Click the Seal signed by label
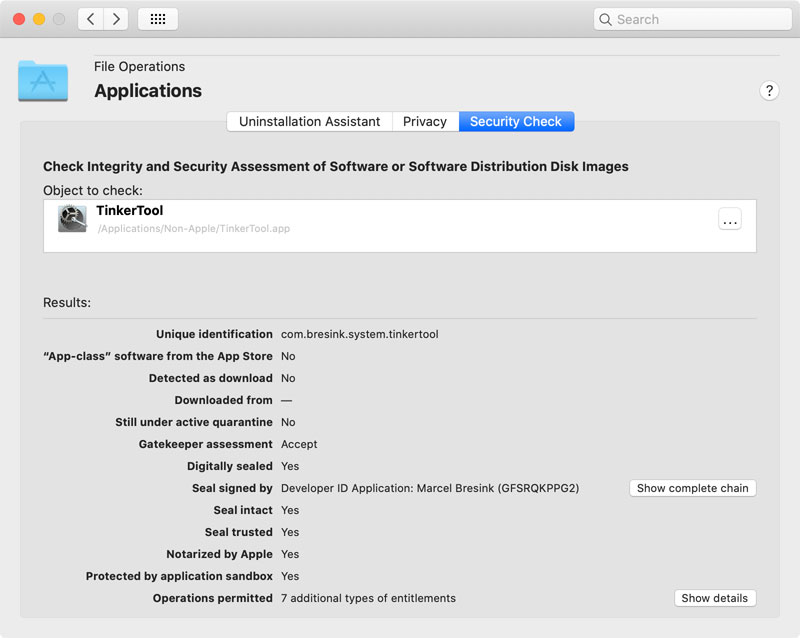Screen dimensions: 800x638 point(232,488)
